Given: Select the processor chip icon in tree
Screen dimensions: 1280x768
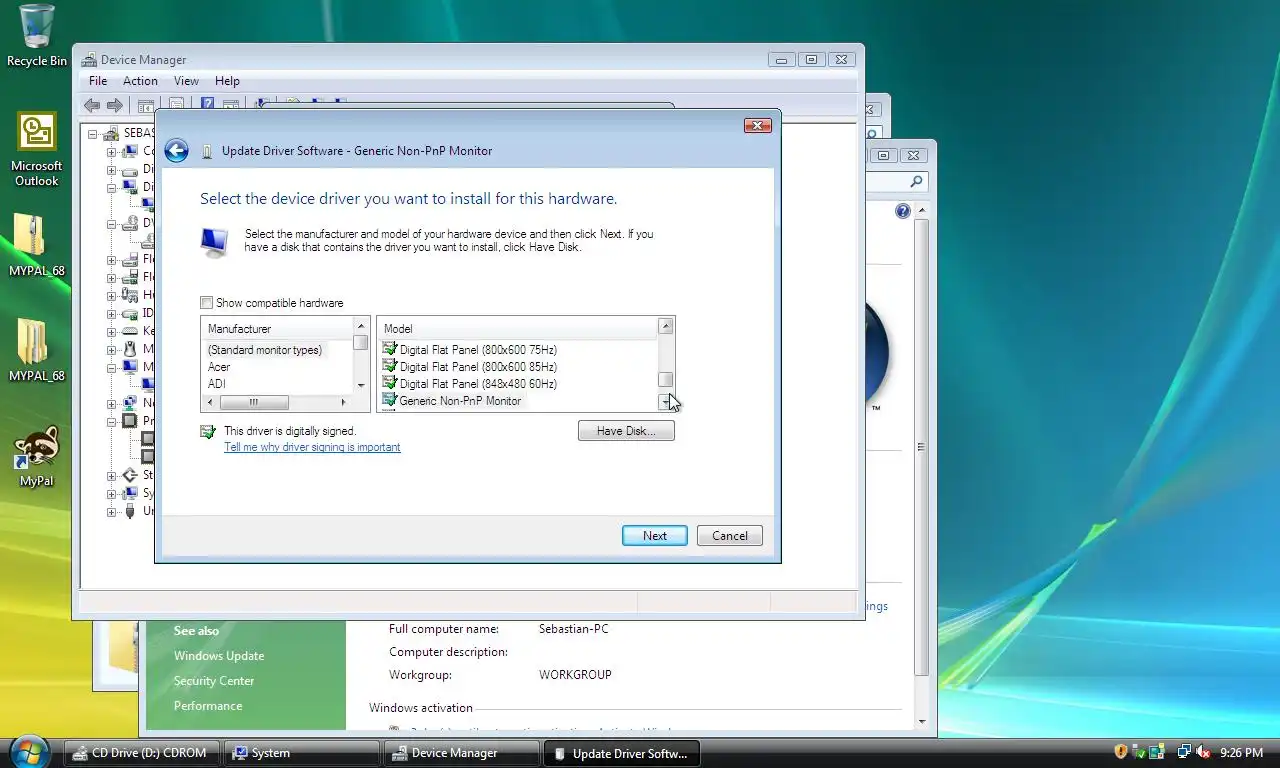Looking at the screenshot, I should [130, 421].
